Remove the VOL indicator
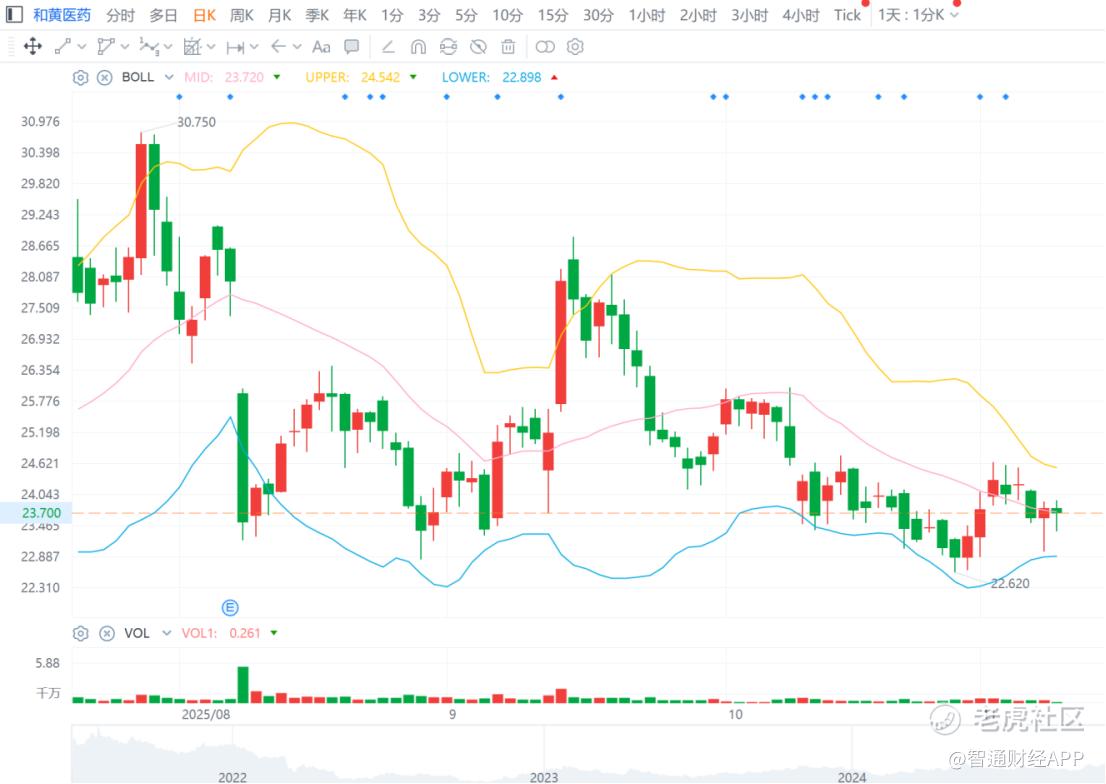Image resolution: width=1106 pixels, height=784 pixels. click(107, 634)
